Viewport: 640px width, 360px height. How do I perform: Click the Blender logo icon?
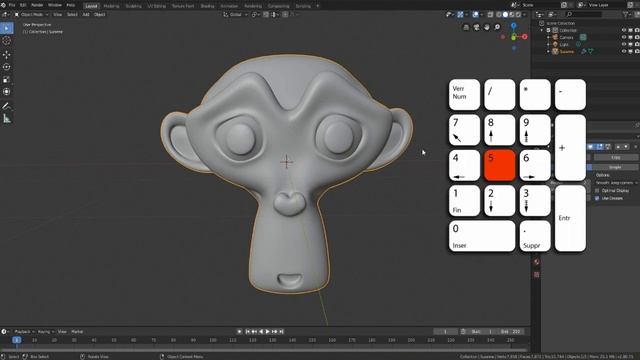click(3, 5)
